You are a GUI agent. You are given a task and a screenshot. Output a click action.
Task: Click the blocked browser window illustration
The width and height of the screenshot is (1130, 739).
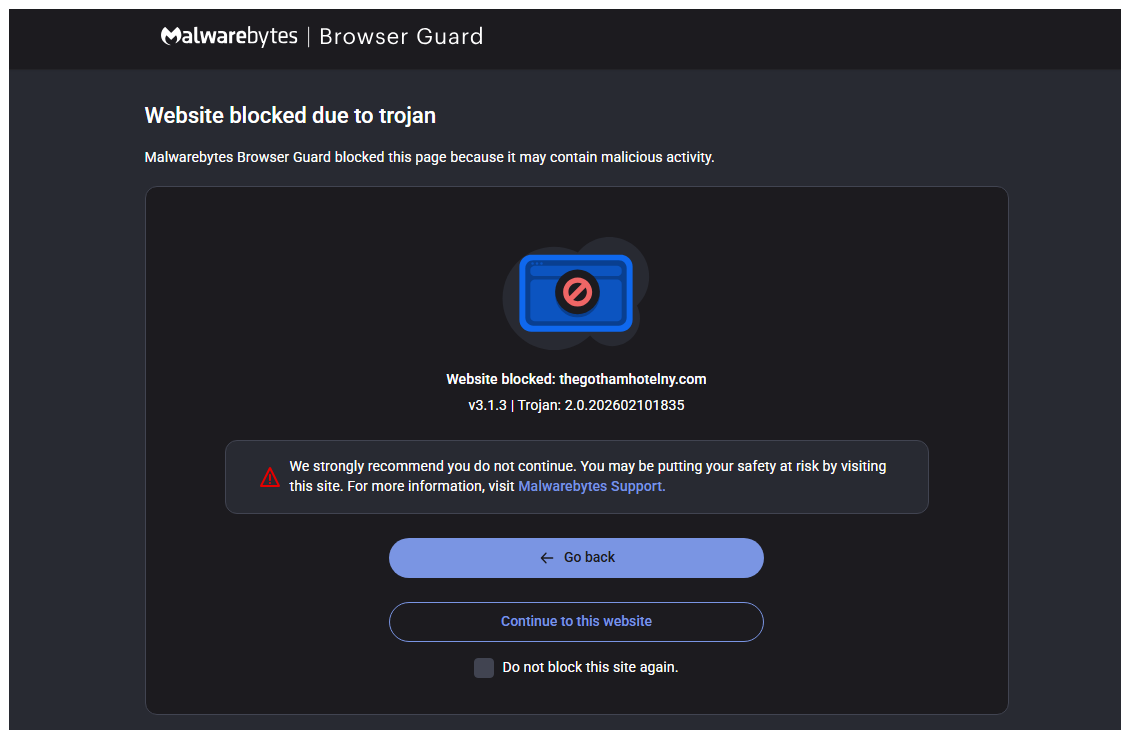pos(576,293)
